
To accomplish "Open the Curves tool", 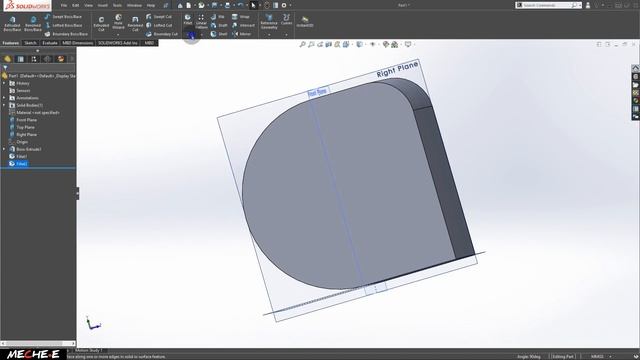I will coord(287,20).
